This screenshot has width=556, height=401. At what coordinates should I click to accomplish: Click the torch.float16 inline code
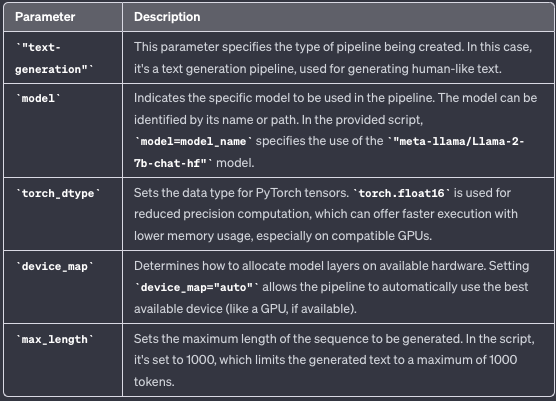pyautogui.click(x=401, y=193)
